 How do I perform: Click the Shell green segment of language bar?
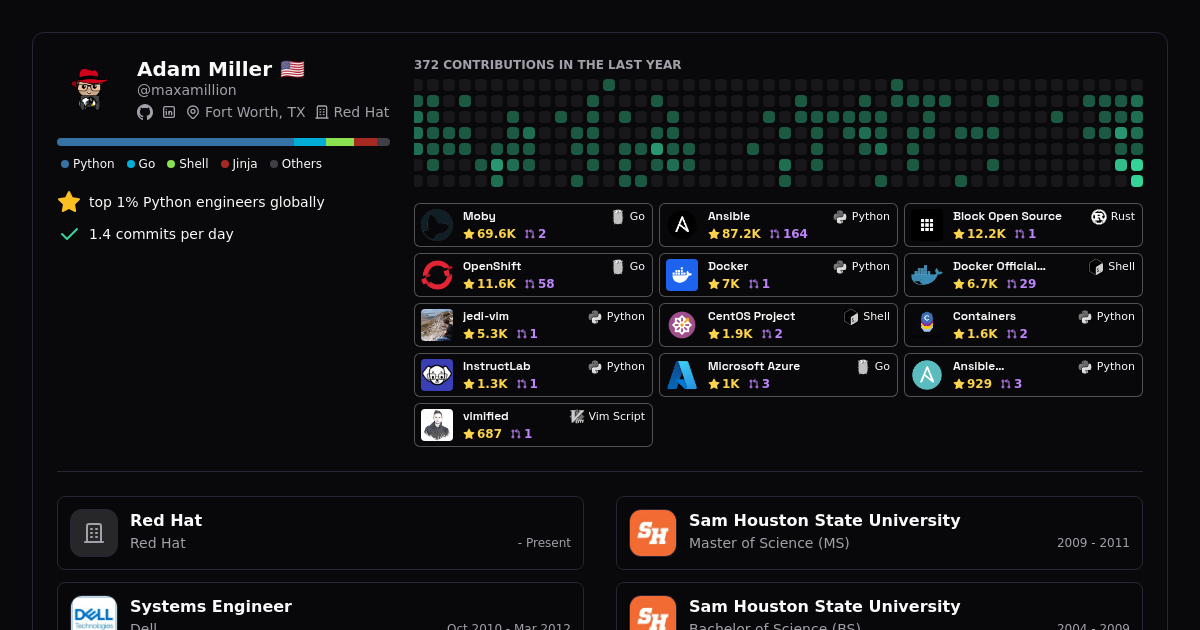340,142
